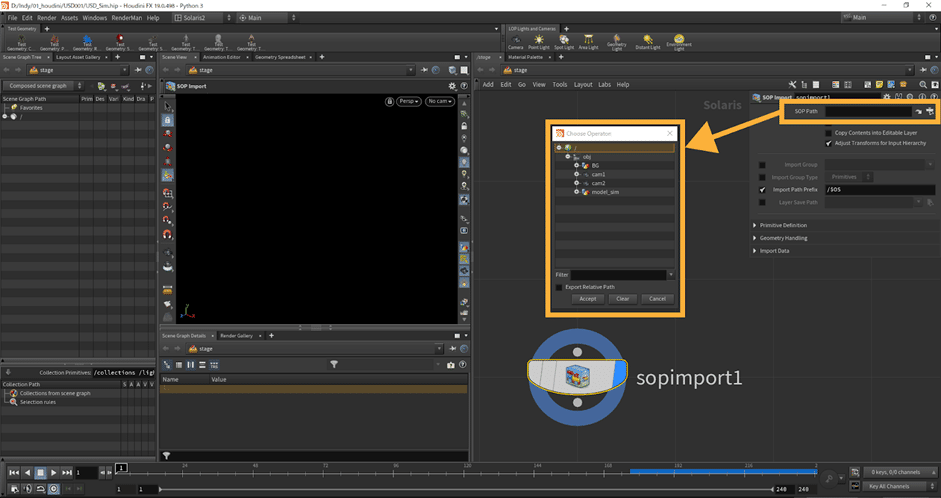The height and width of the screenshot is (498, 941).
Task: Switch to Render Gallery tab
Action: (236, 335)
